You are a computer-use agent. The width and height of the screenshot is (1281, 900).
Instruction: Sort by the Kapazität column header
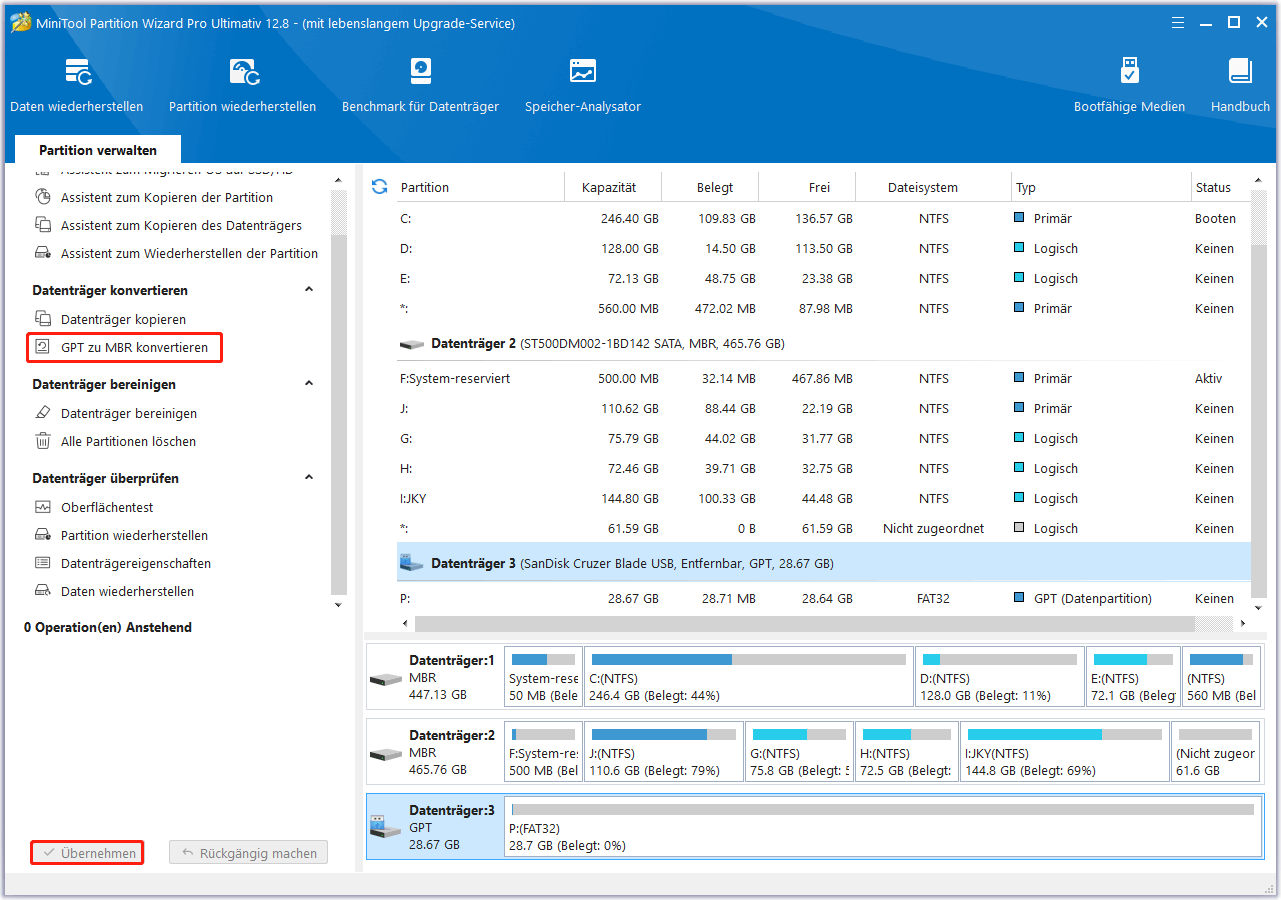point(614,187)
